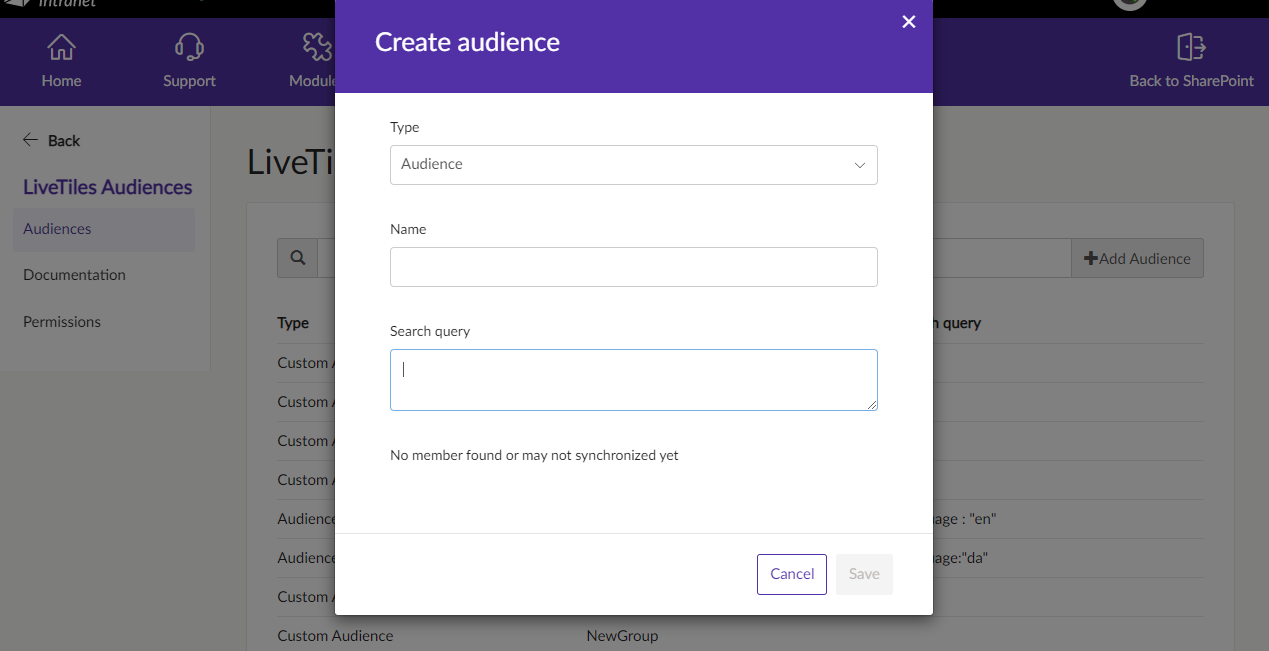The image size is (1269, 651).
Task: Select the NewGroup audience name cell
Action: point(622,636)
